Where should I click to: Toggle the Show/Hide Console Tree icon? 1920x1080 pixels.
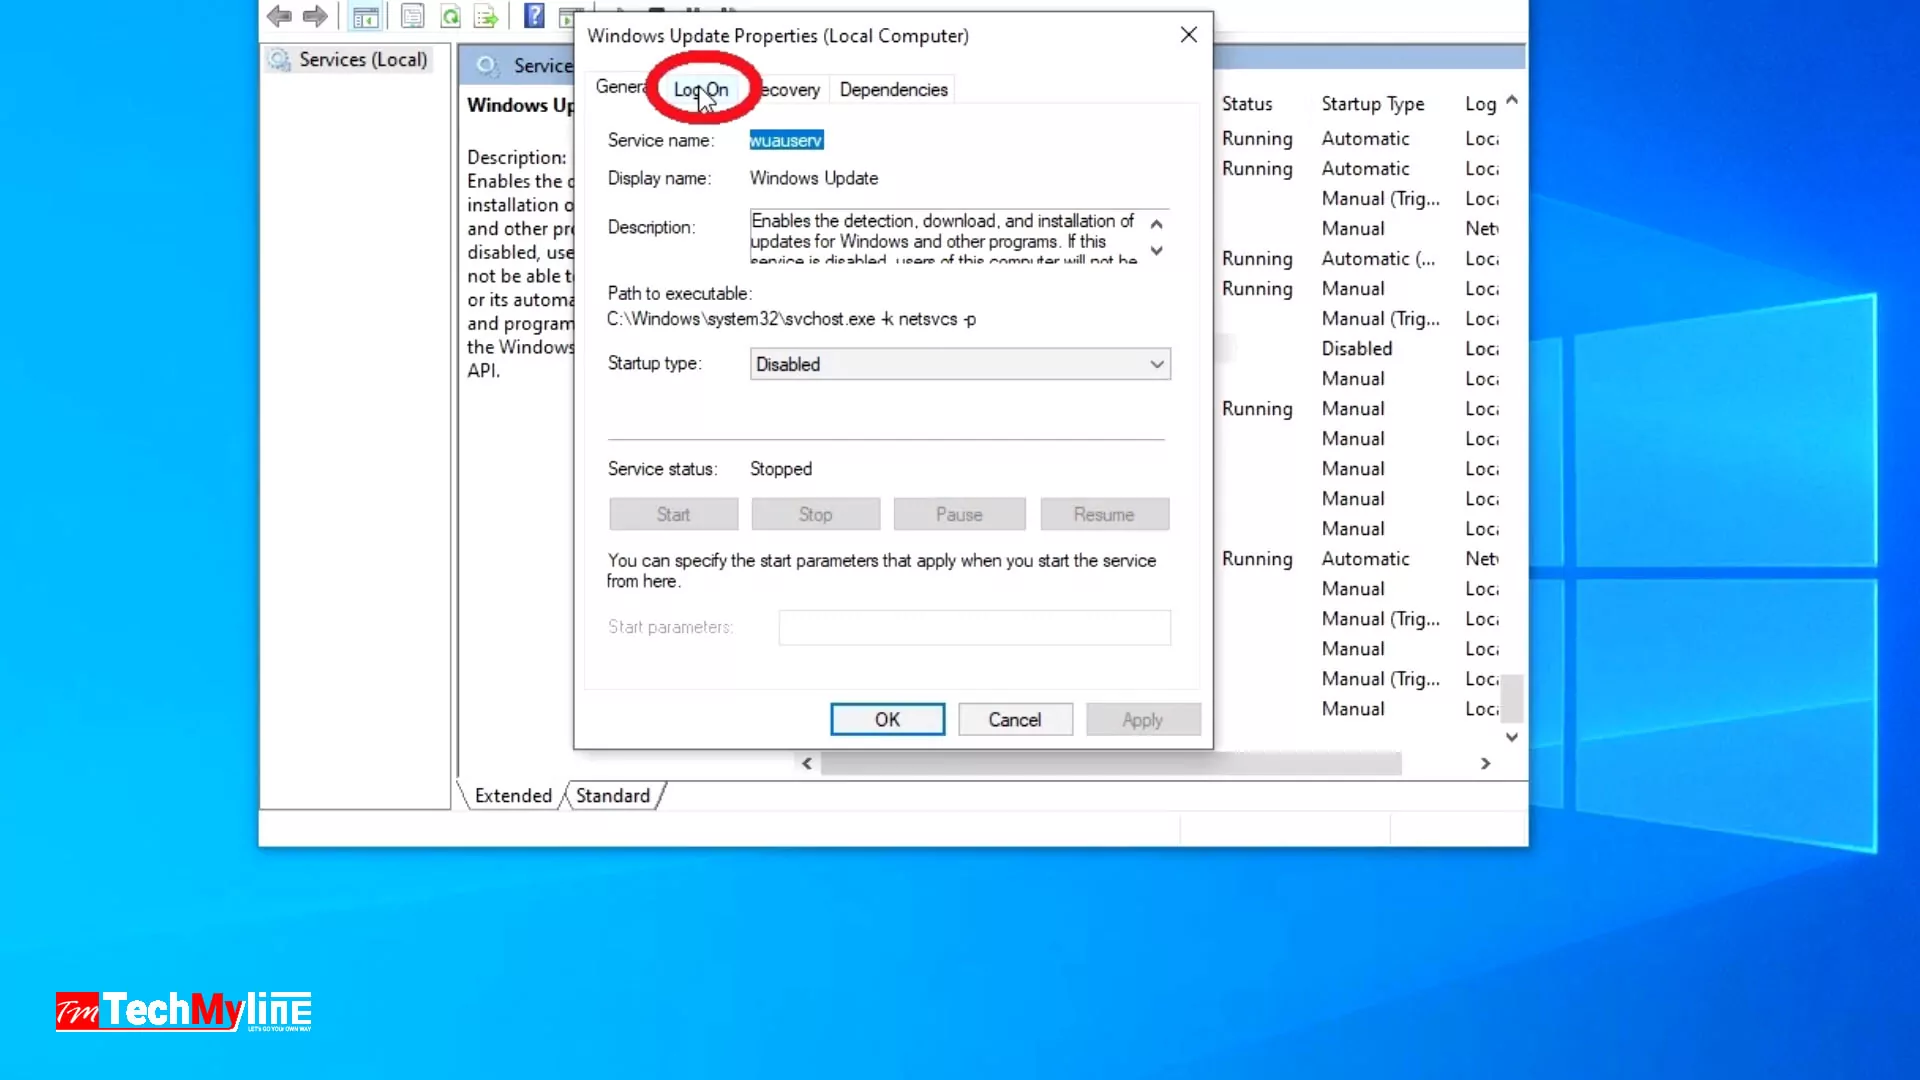[366, 16]
